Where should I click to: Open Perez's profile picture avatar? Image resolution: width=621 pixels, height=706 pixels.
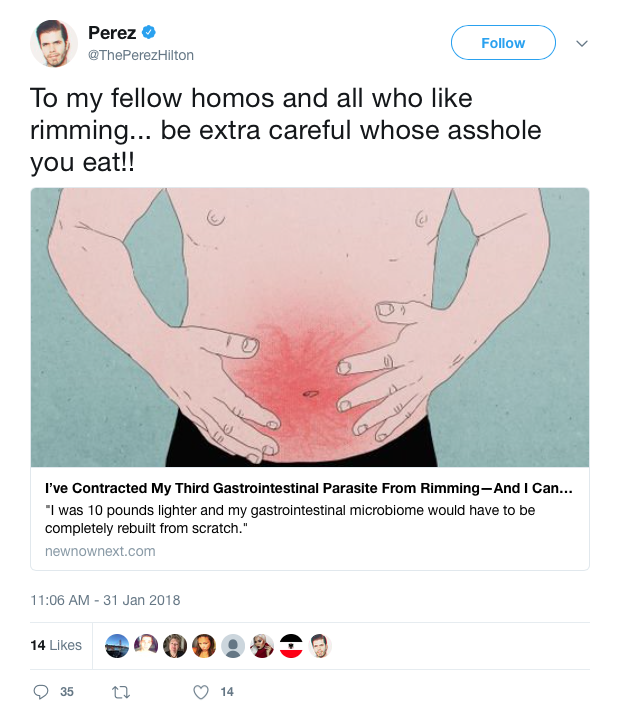pyautogui.click(x=54, y=44)
